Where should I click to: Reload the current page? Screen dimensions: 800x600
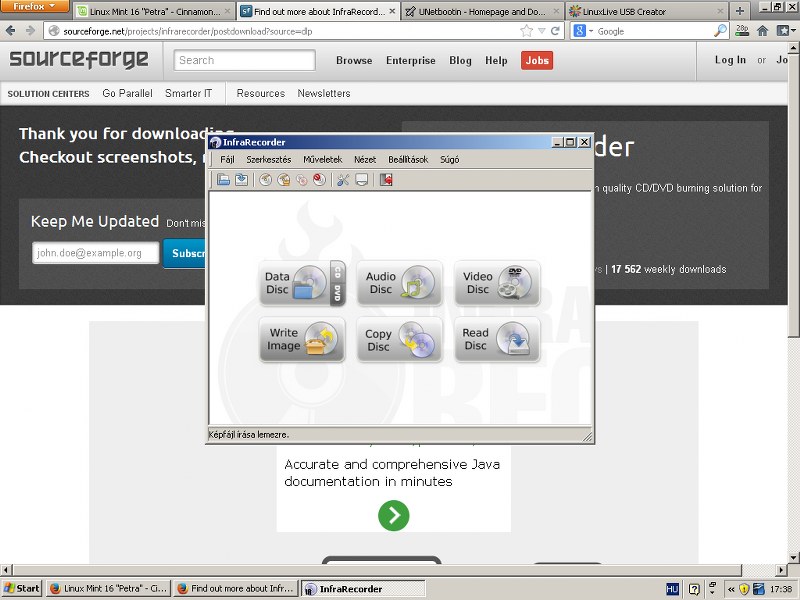click(555, 31)
